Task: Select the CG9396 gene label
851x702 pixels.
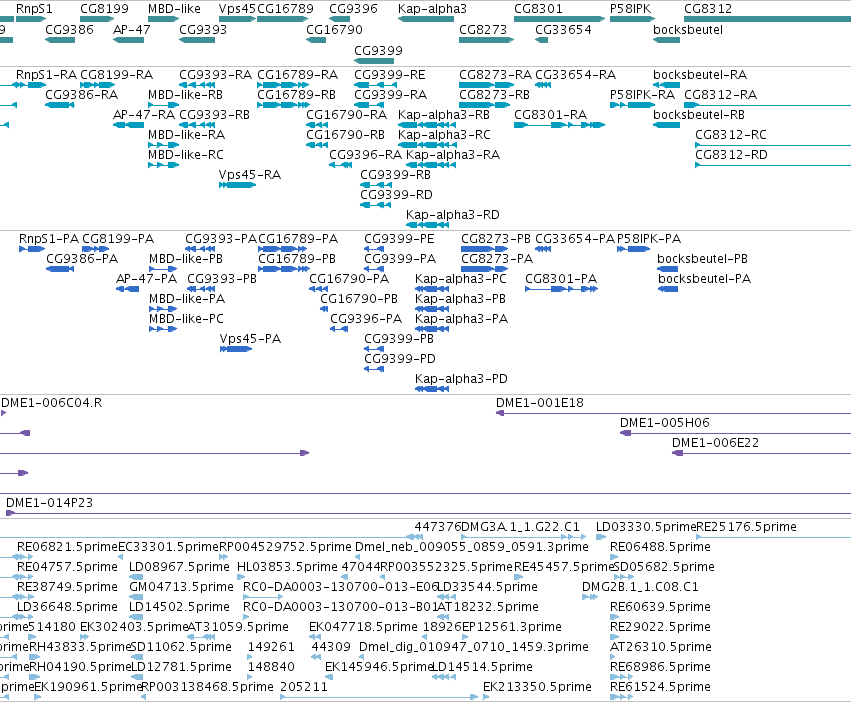Action: pyautogui.click(x=353, y=9)
